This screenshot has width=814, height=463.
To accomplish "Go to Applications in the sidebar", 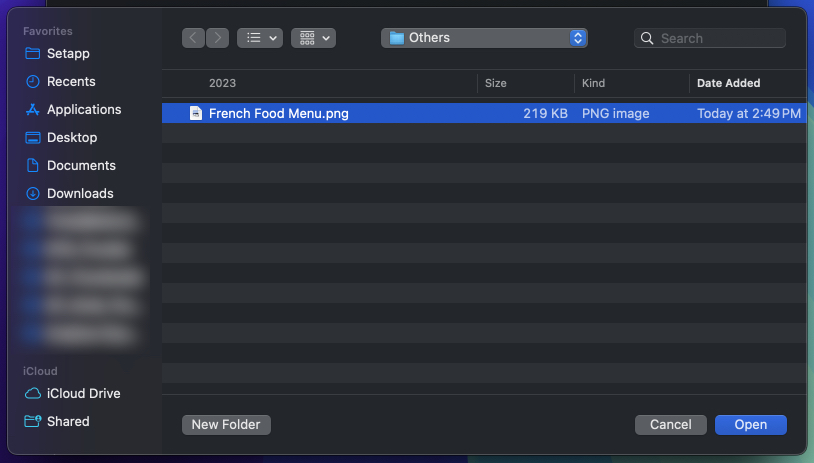I will 84,109.
